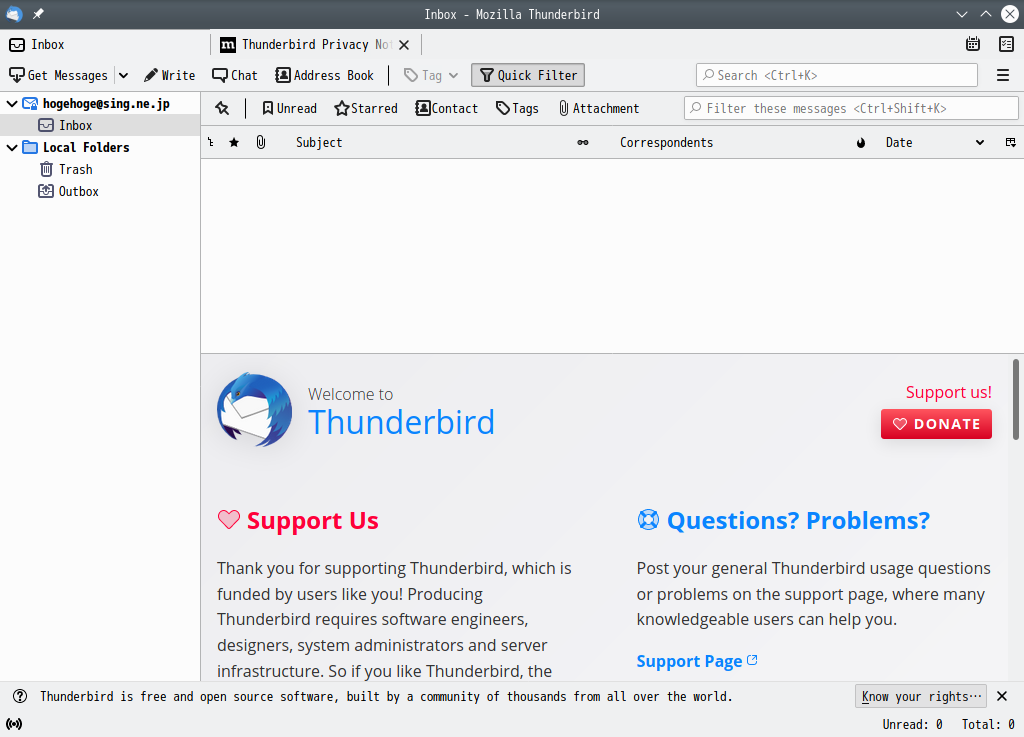1024x737 pixels.
Task: Filter by Contact messages
Action: click(447, 108)
